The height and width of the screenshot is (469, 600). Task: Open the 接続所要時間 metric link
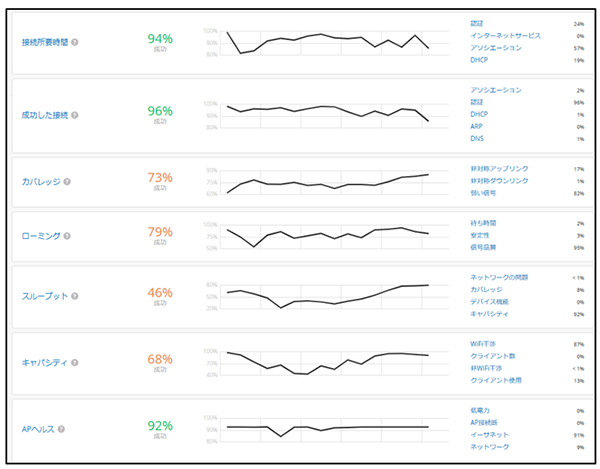(44, 43)
